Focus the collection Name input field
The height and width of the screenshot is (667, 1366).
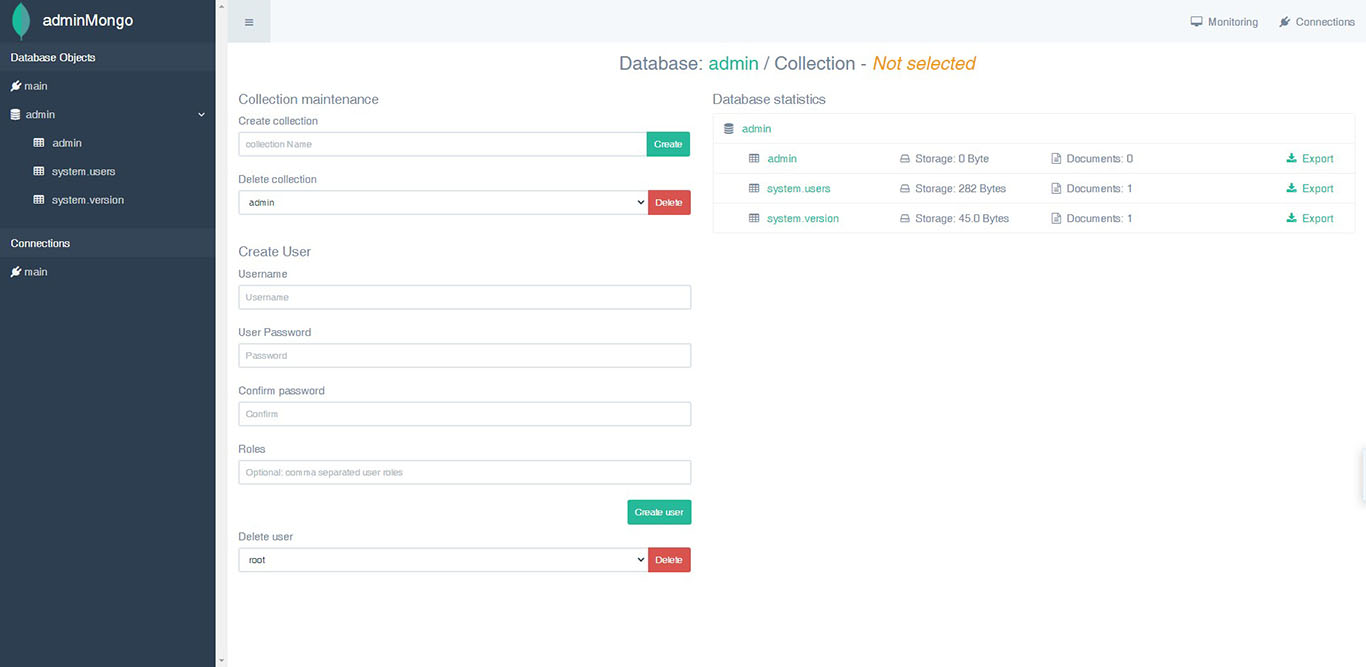coord(442,144)
